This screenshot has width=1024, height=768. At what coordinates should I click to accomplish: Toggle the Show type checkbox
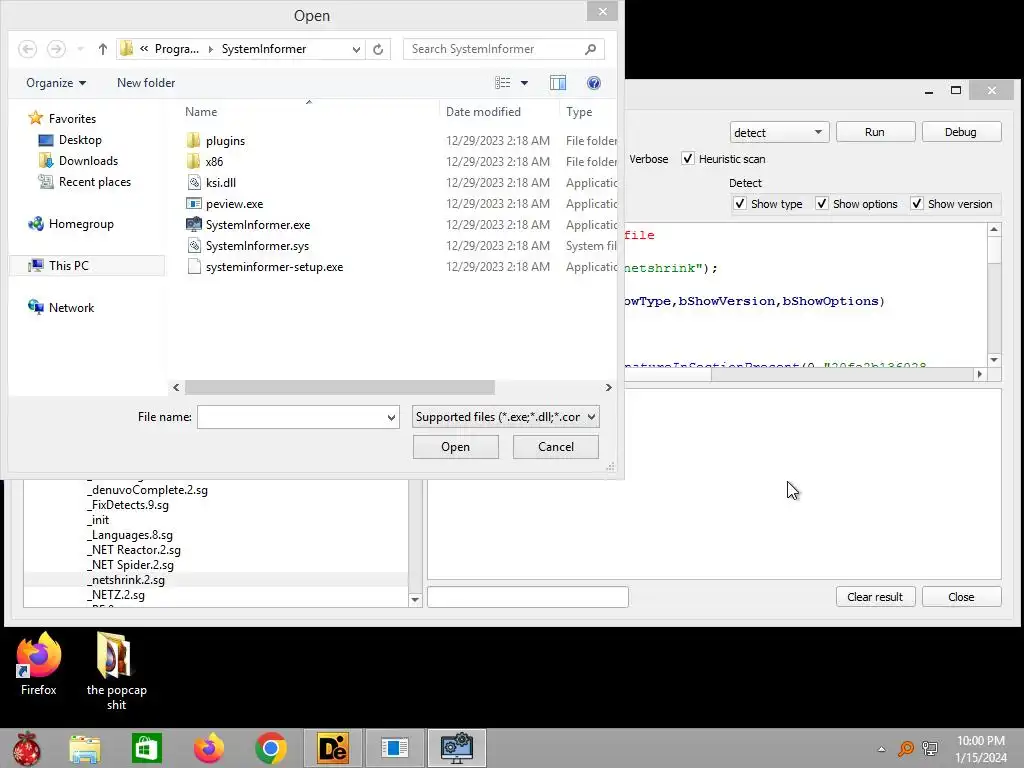740,204
